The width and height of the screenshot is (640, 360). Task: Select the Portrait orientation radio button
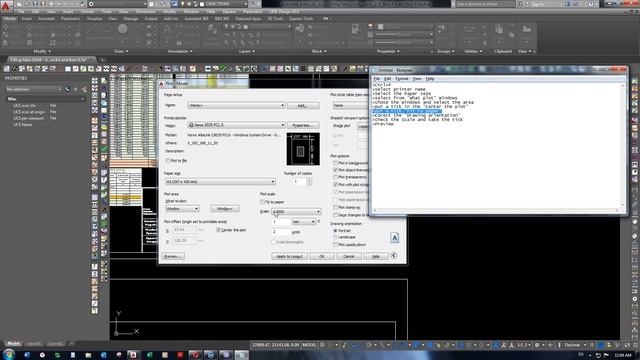point(336,231)
